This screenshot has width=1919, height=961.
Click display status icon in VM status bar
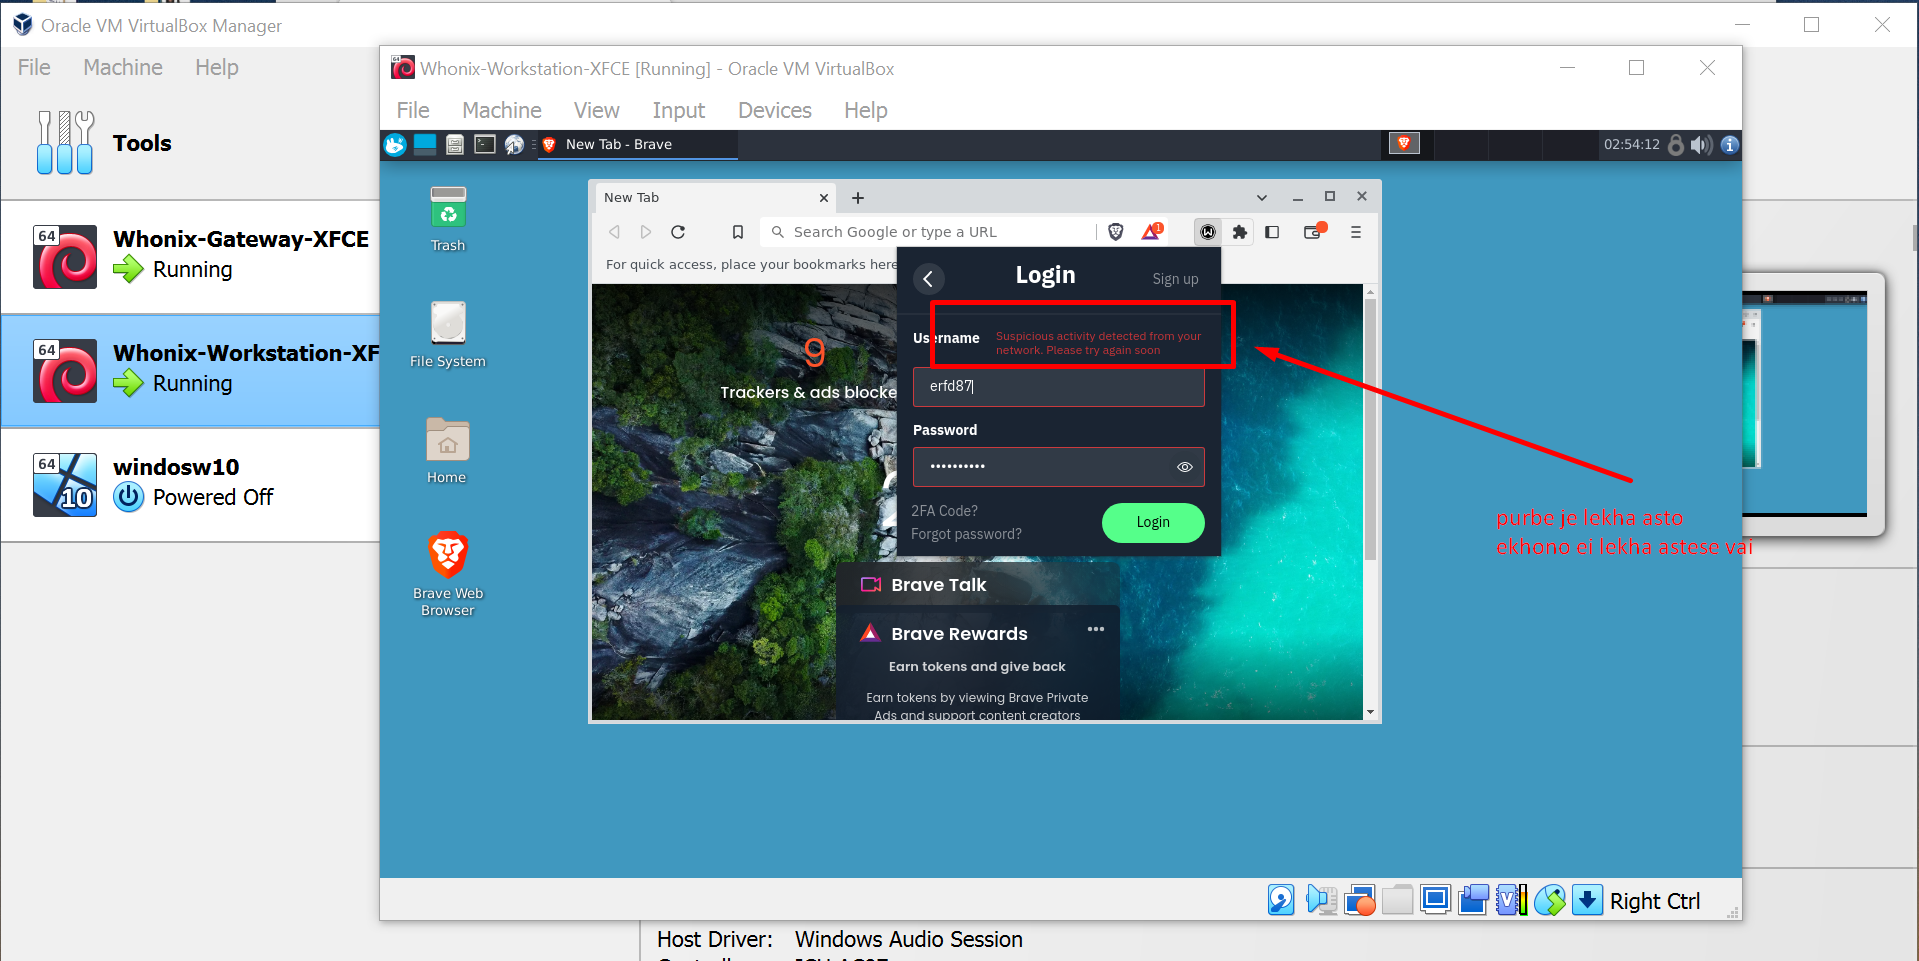(x=1435, y=900)
